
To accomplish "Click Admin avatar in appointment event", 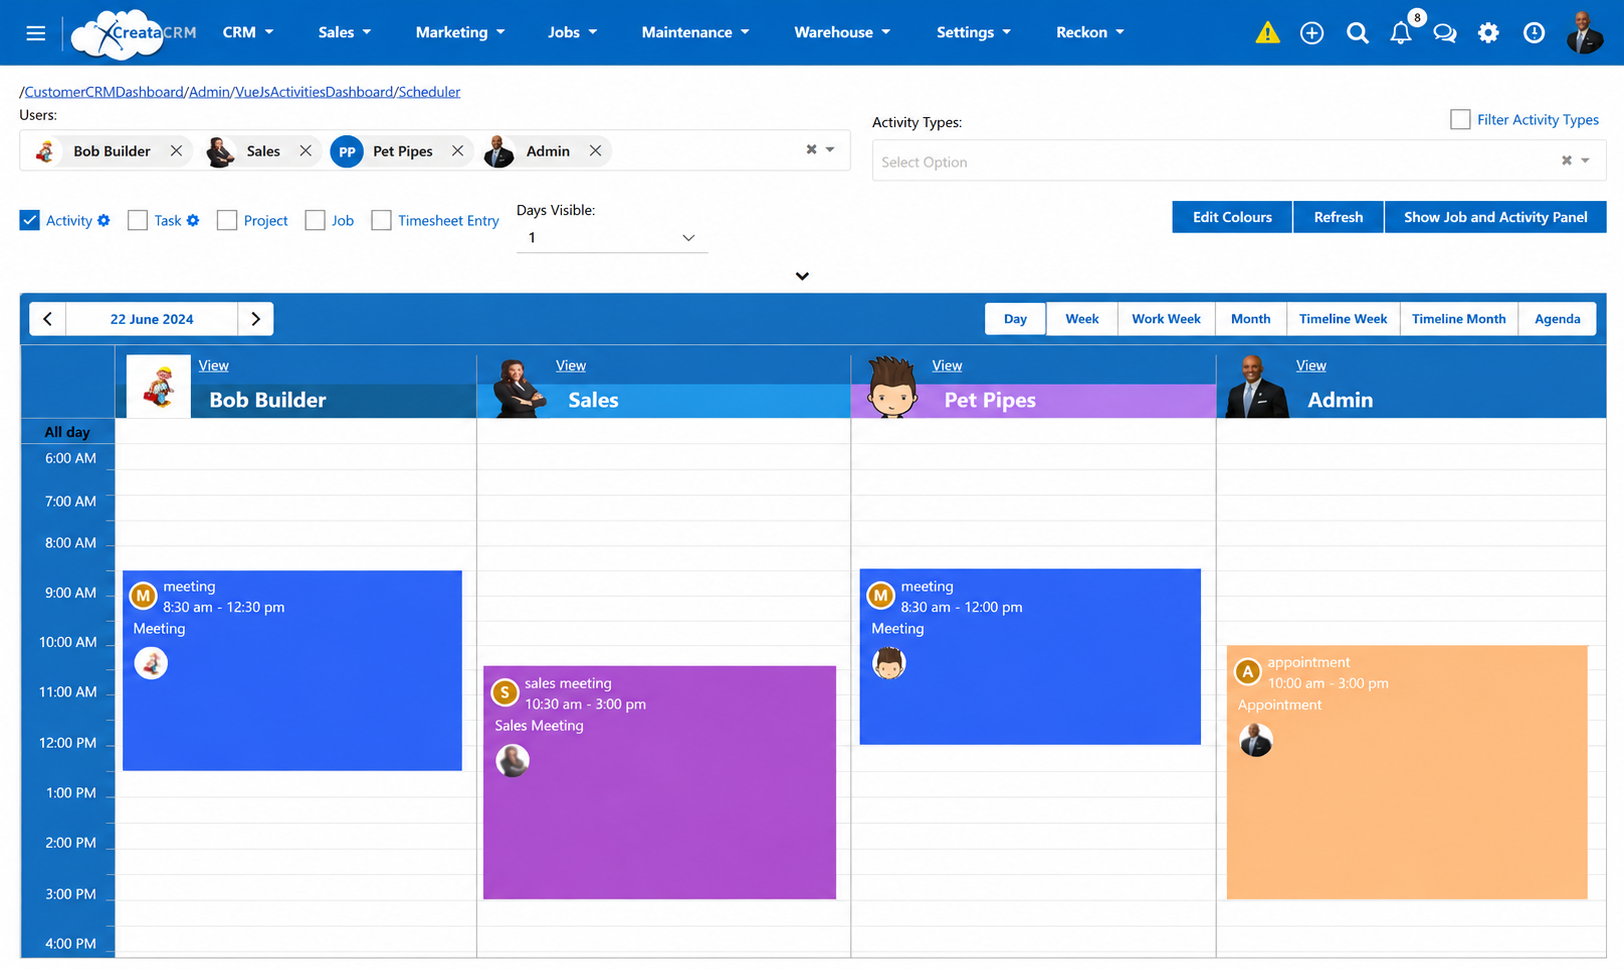I will [1256, 740].
